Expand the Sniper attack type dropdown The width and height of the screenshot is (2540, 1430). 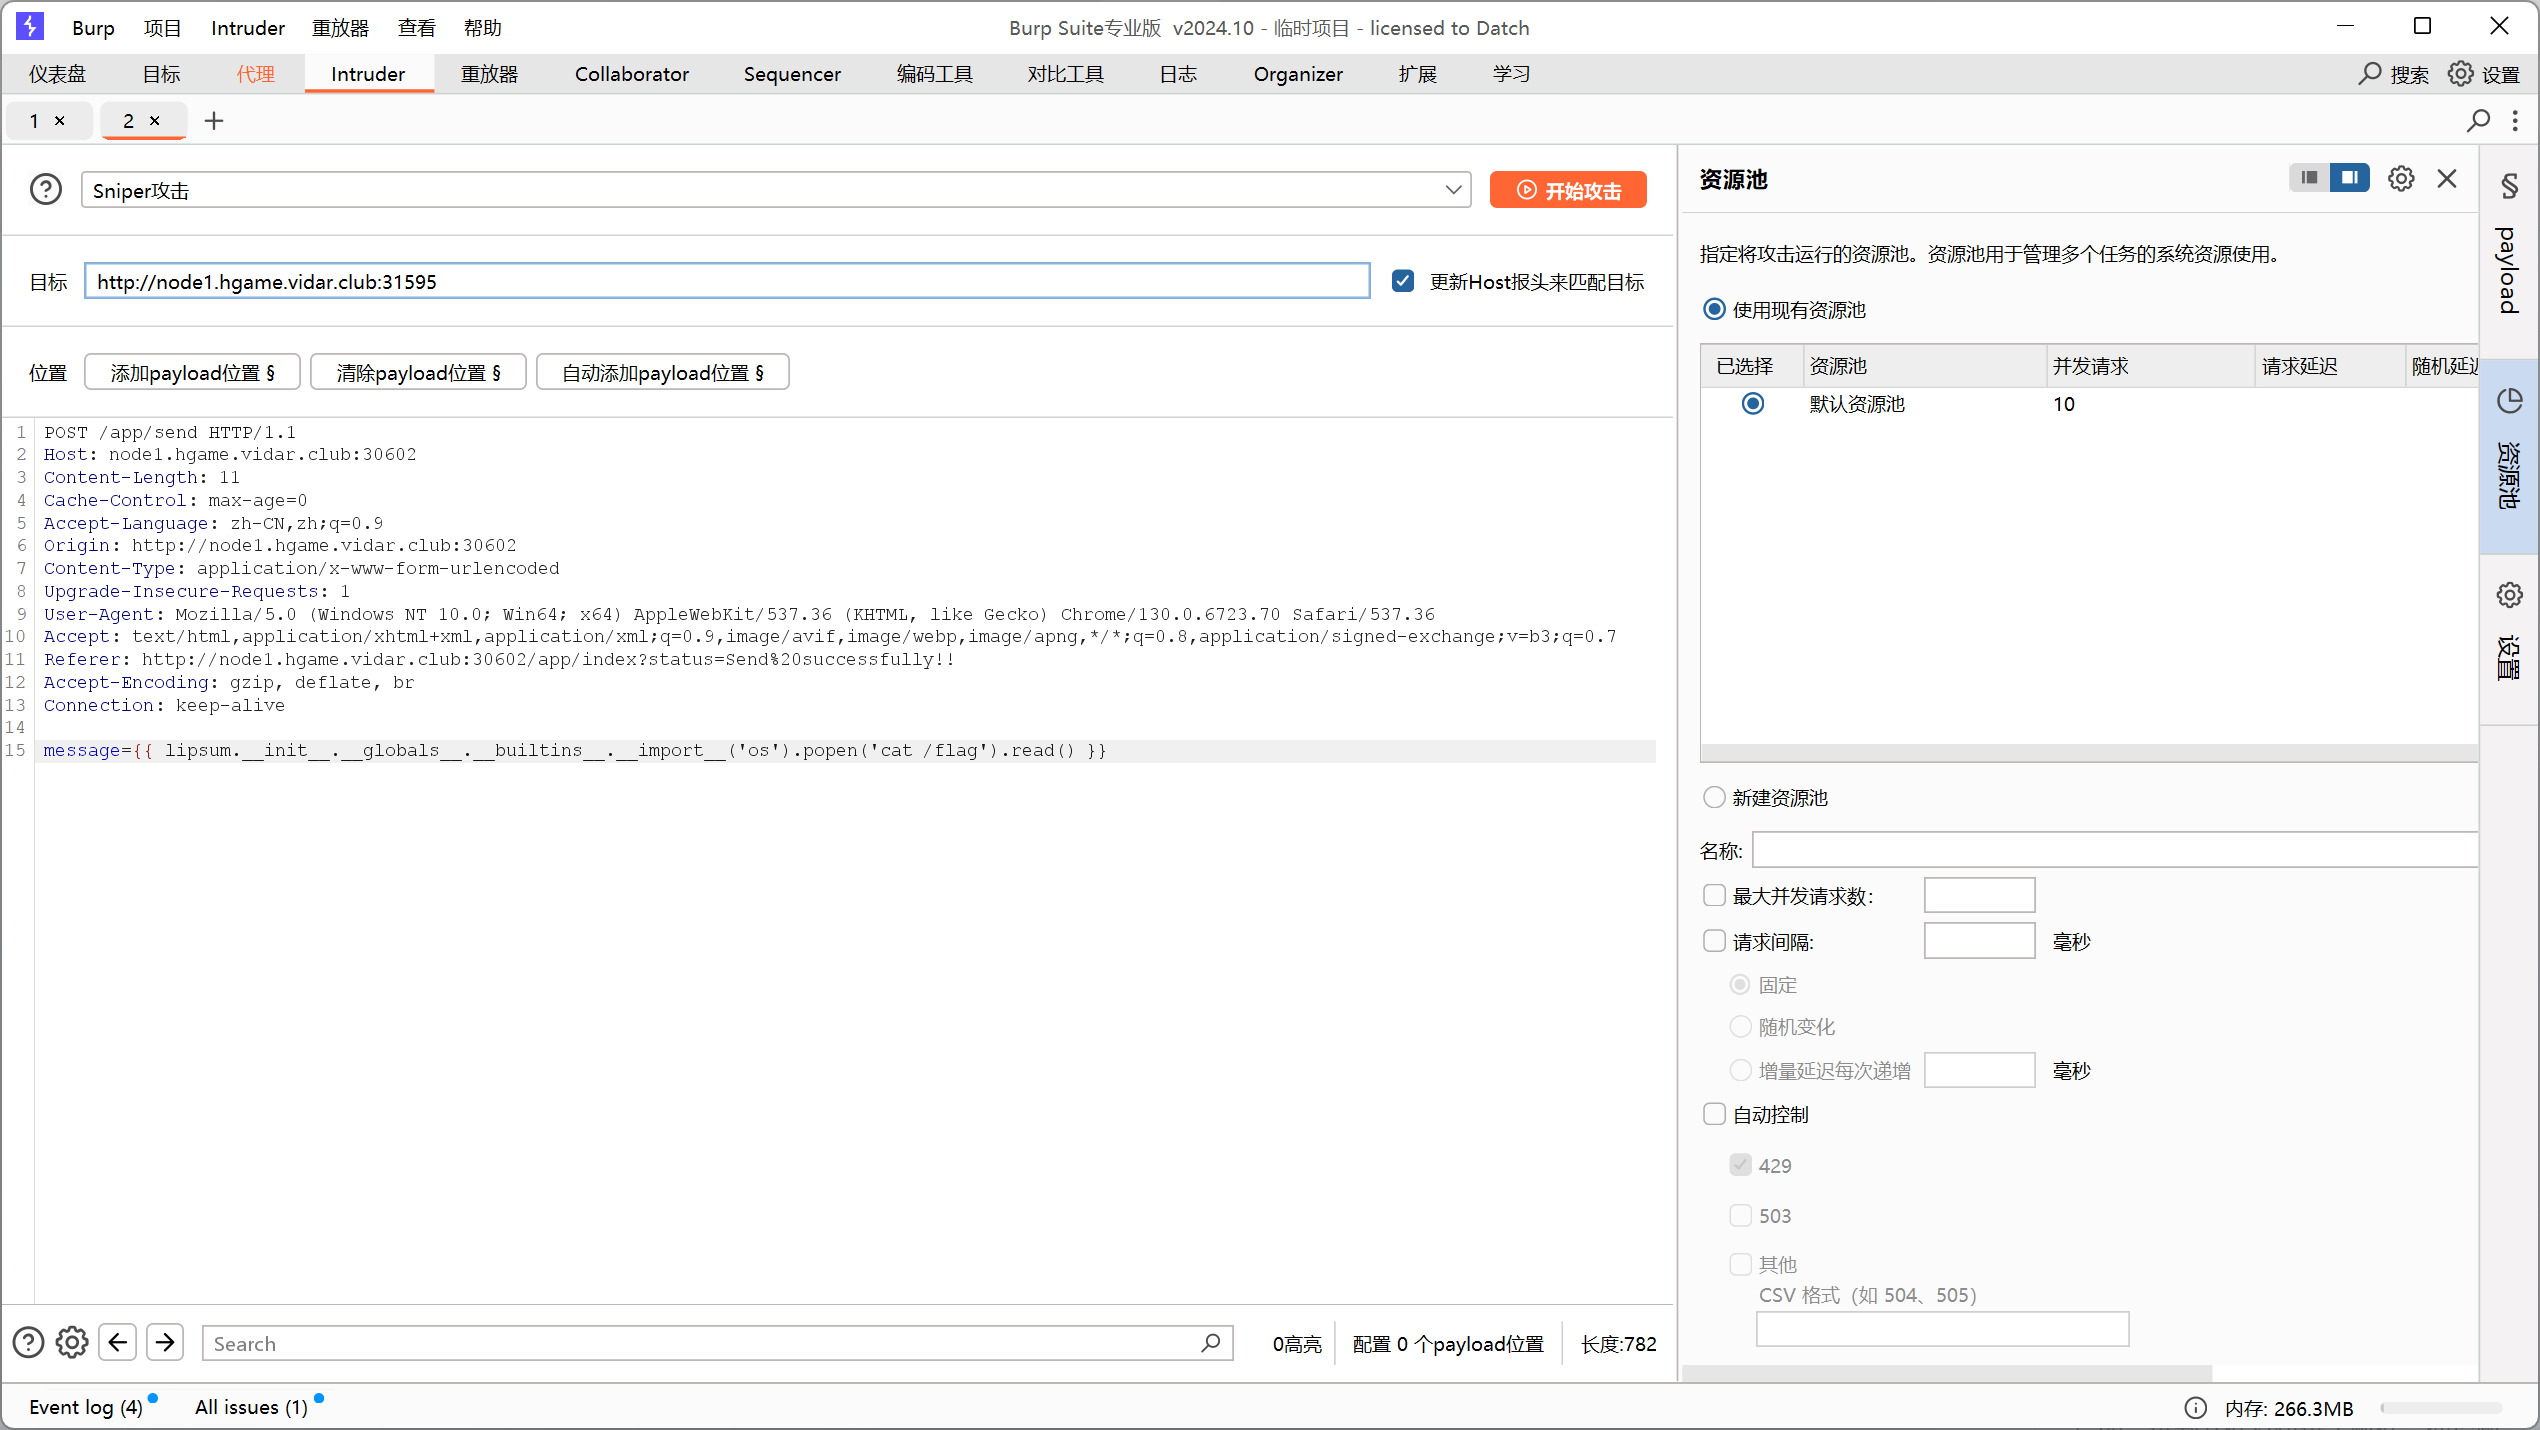[x=1453, y=190]
